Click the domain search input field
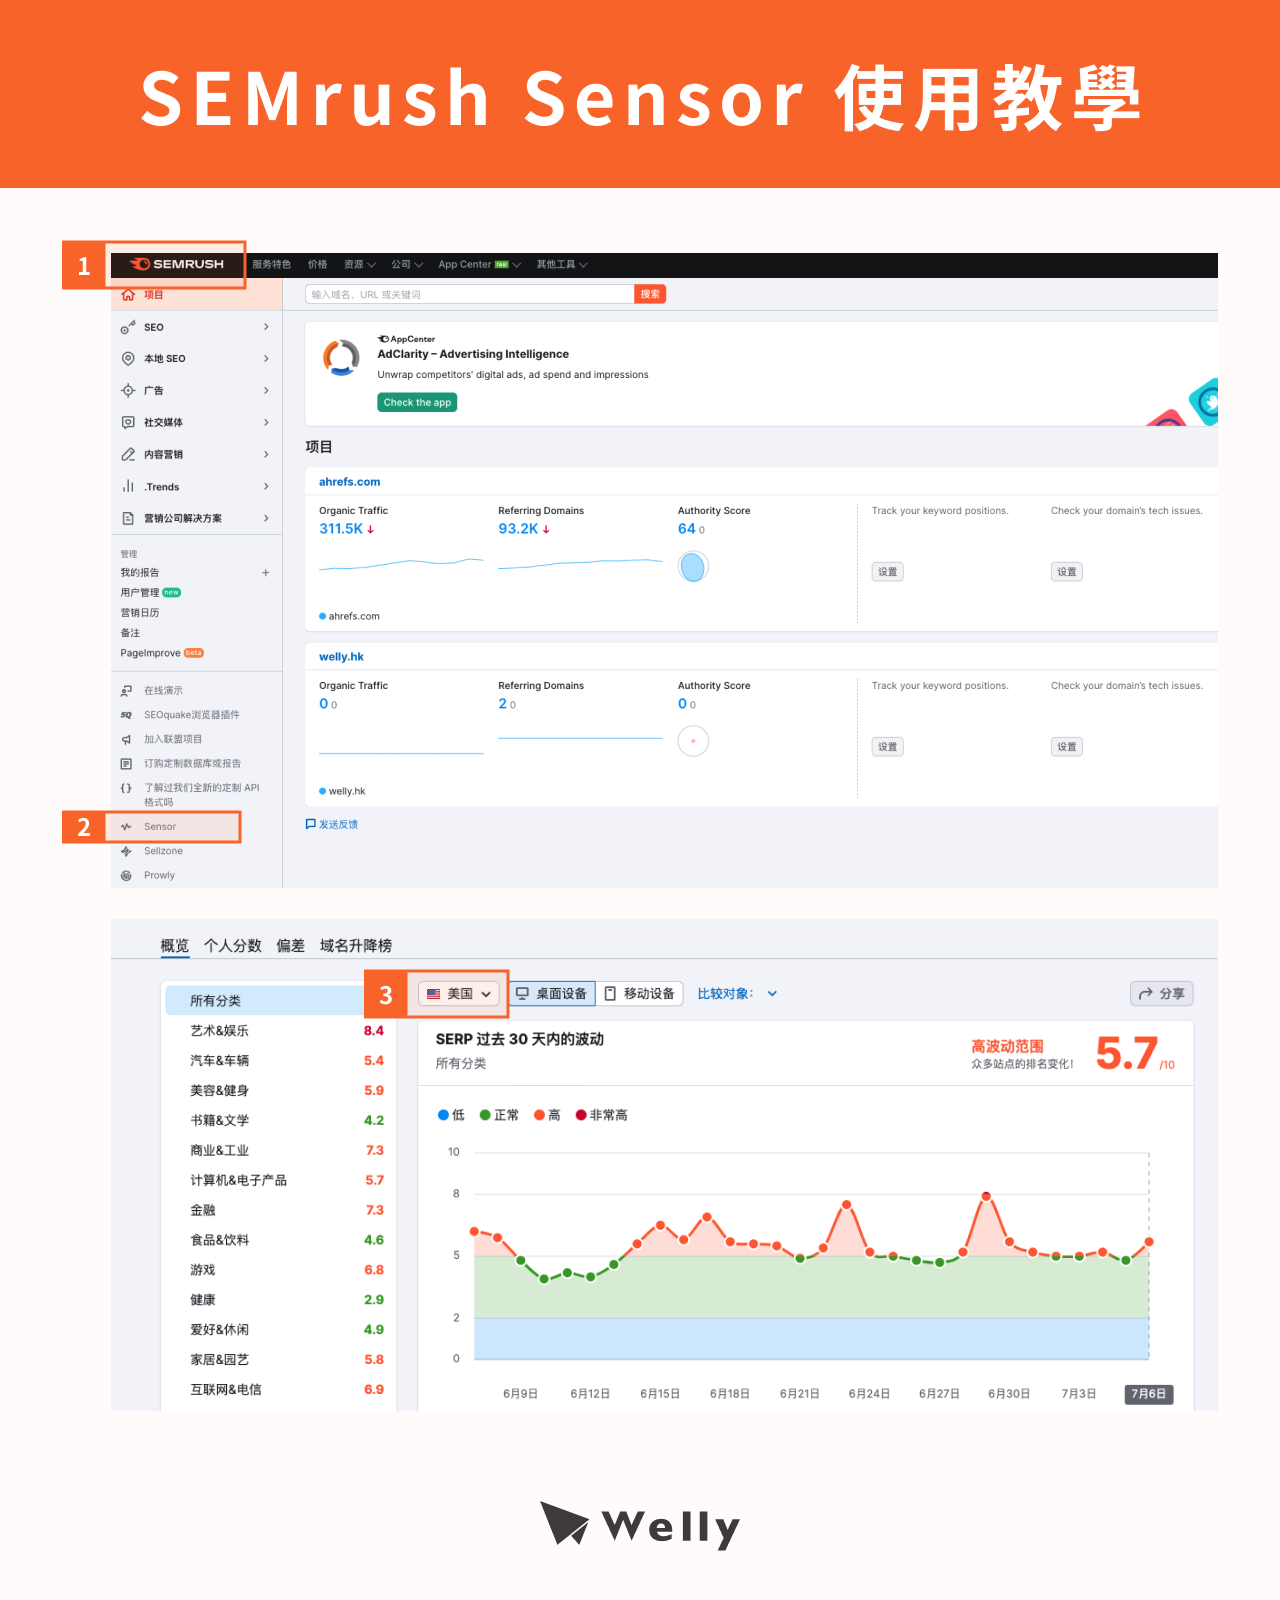 pyautogui.click(x=470, y=294)
